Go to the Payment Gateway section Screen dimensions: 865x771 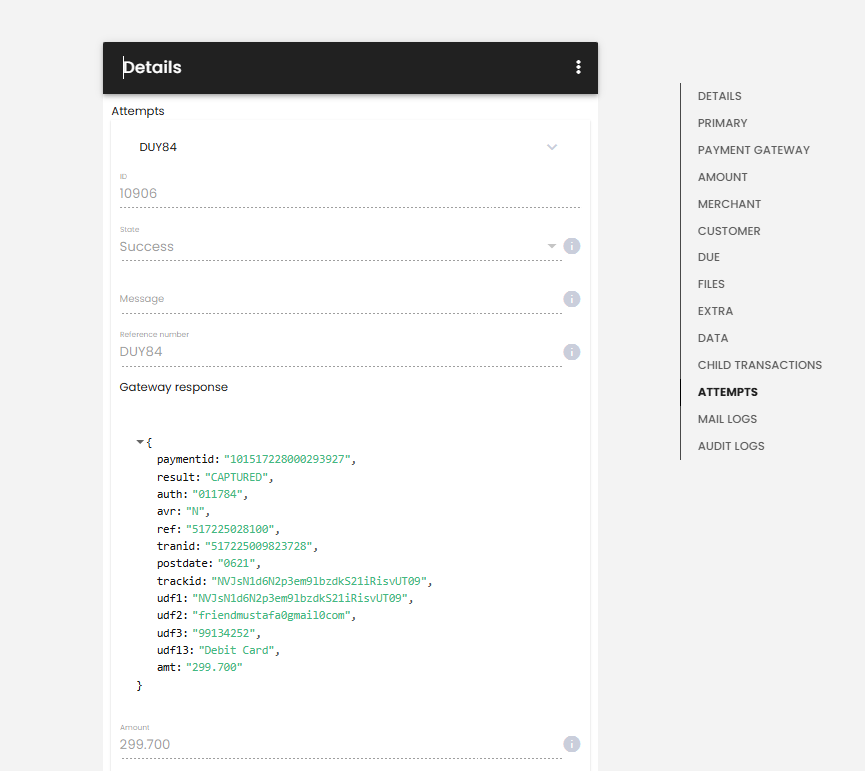pos(754,150)
